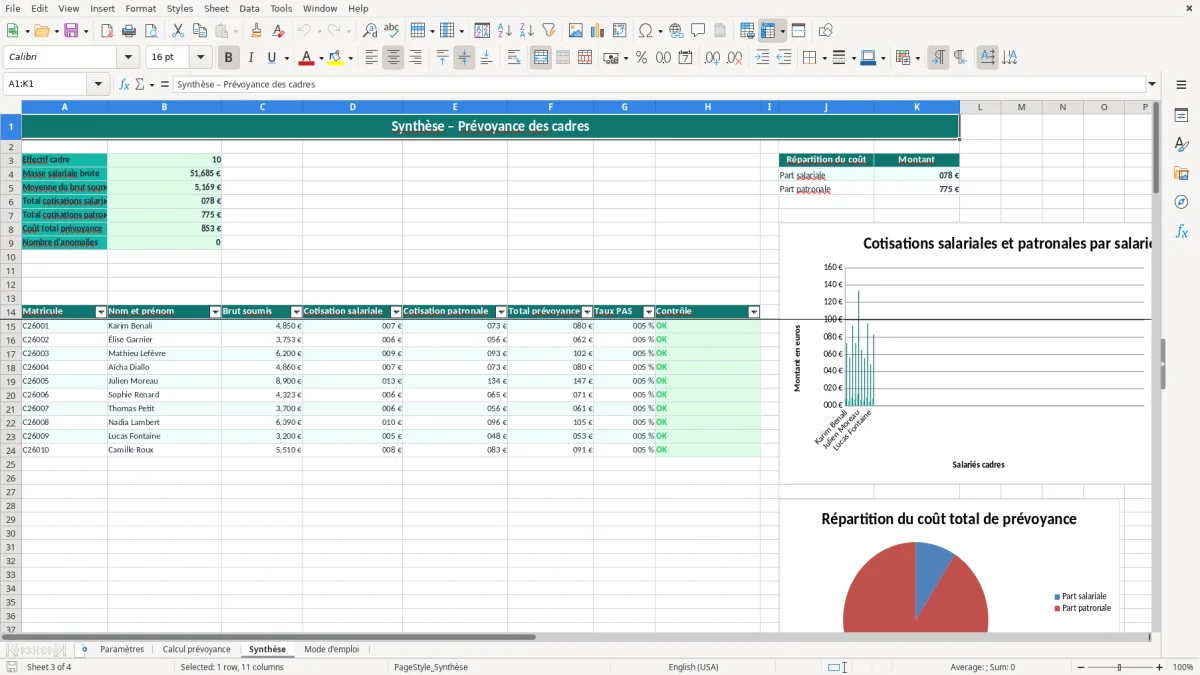Click the Save document icon
Image resolution: width=1200 pixels, height=675 pixels.
pyautogui.click(x=71, y=31)
